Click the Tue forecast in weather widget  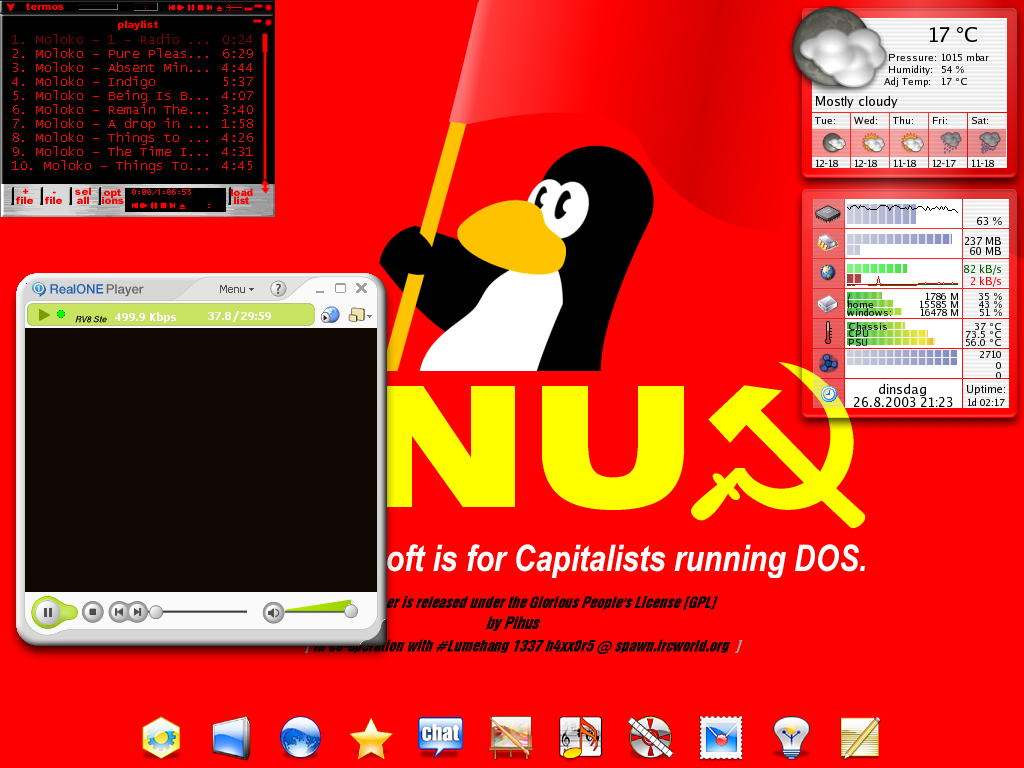[831, 142]
